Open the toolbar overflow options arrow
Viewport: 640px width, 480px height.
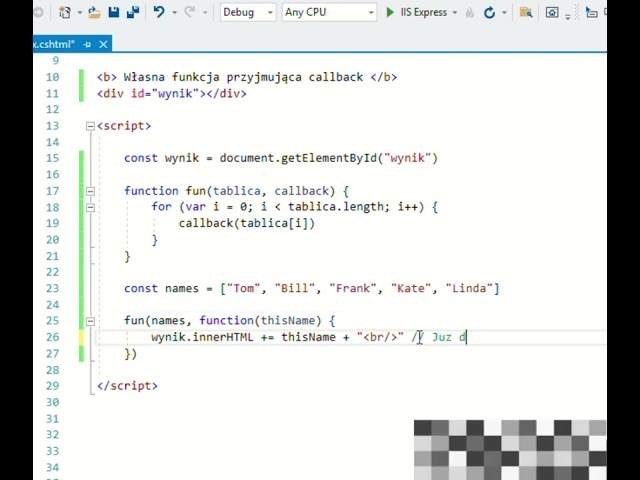[568, 16]
